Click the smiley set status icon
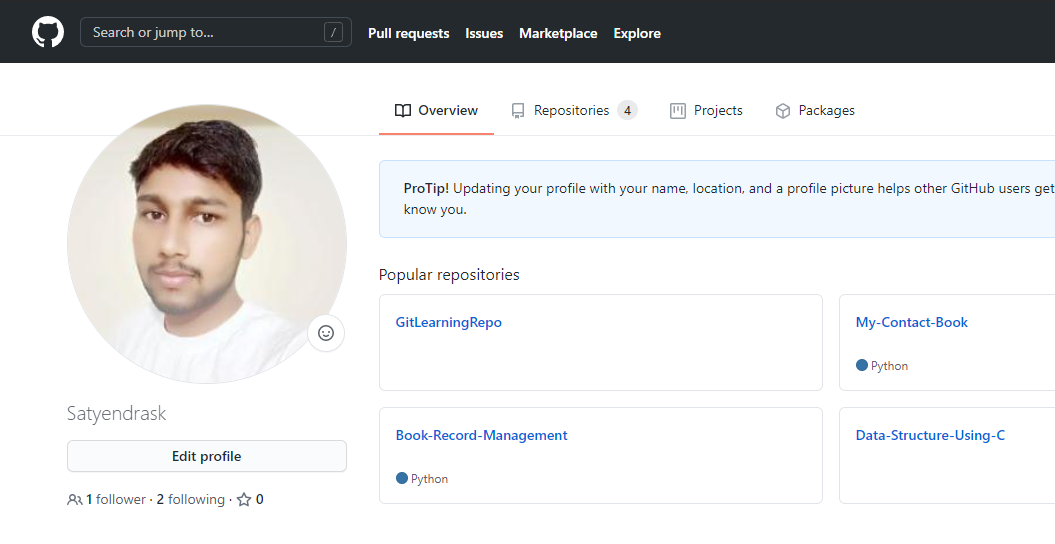The height and width of the screenshot is (544, 1055). pos(326,333)
